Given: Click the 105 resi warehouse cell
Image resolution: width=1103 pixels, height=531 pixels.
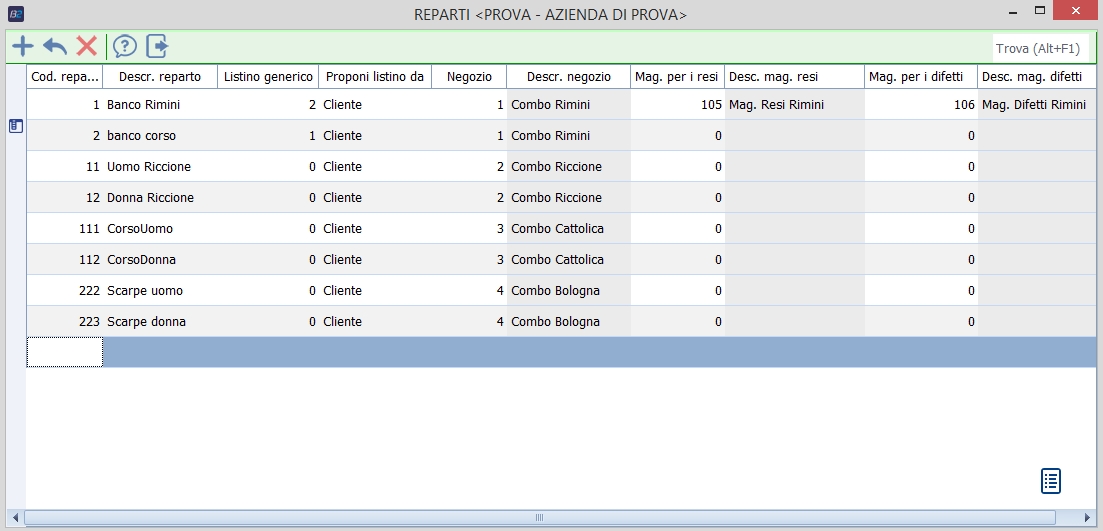Looking at the screenshot, I should pyautogui.click(x=677, y=105).
